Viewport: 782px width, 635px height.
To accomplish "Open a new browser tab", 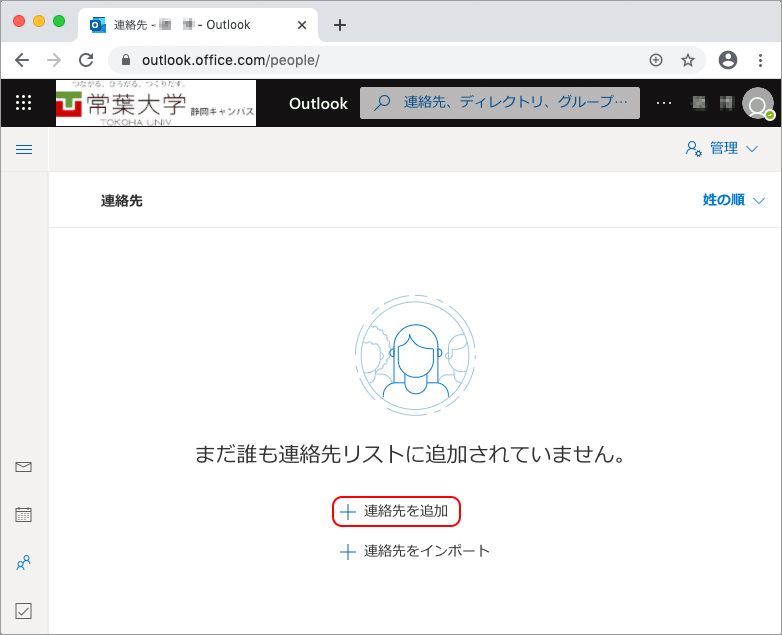I will click(340, 25).
